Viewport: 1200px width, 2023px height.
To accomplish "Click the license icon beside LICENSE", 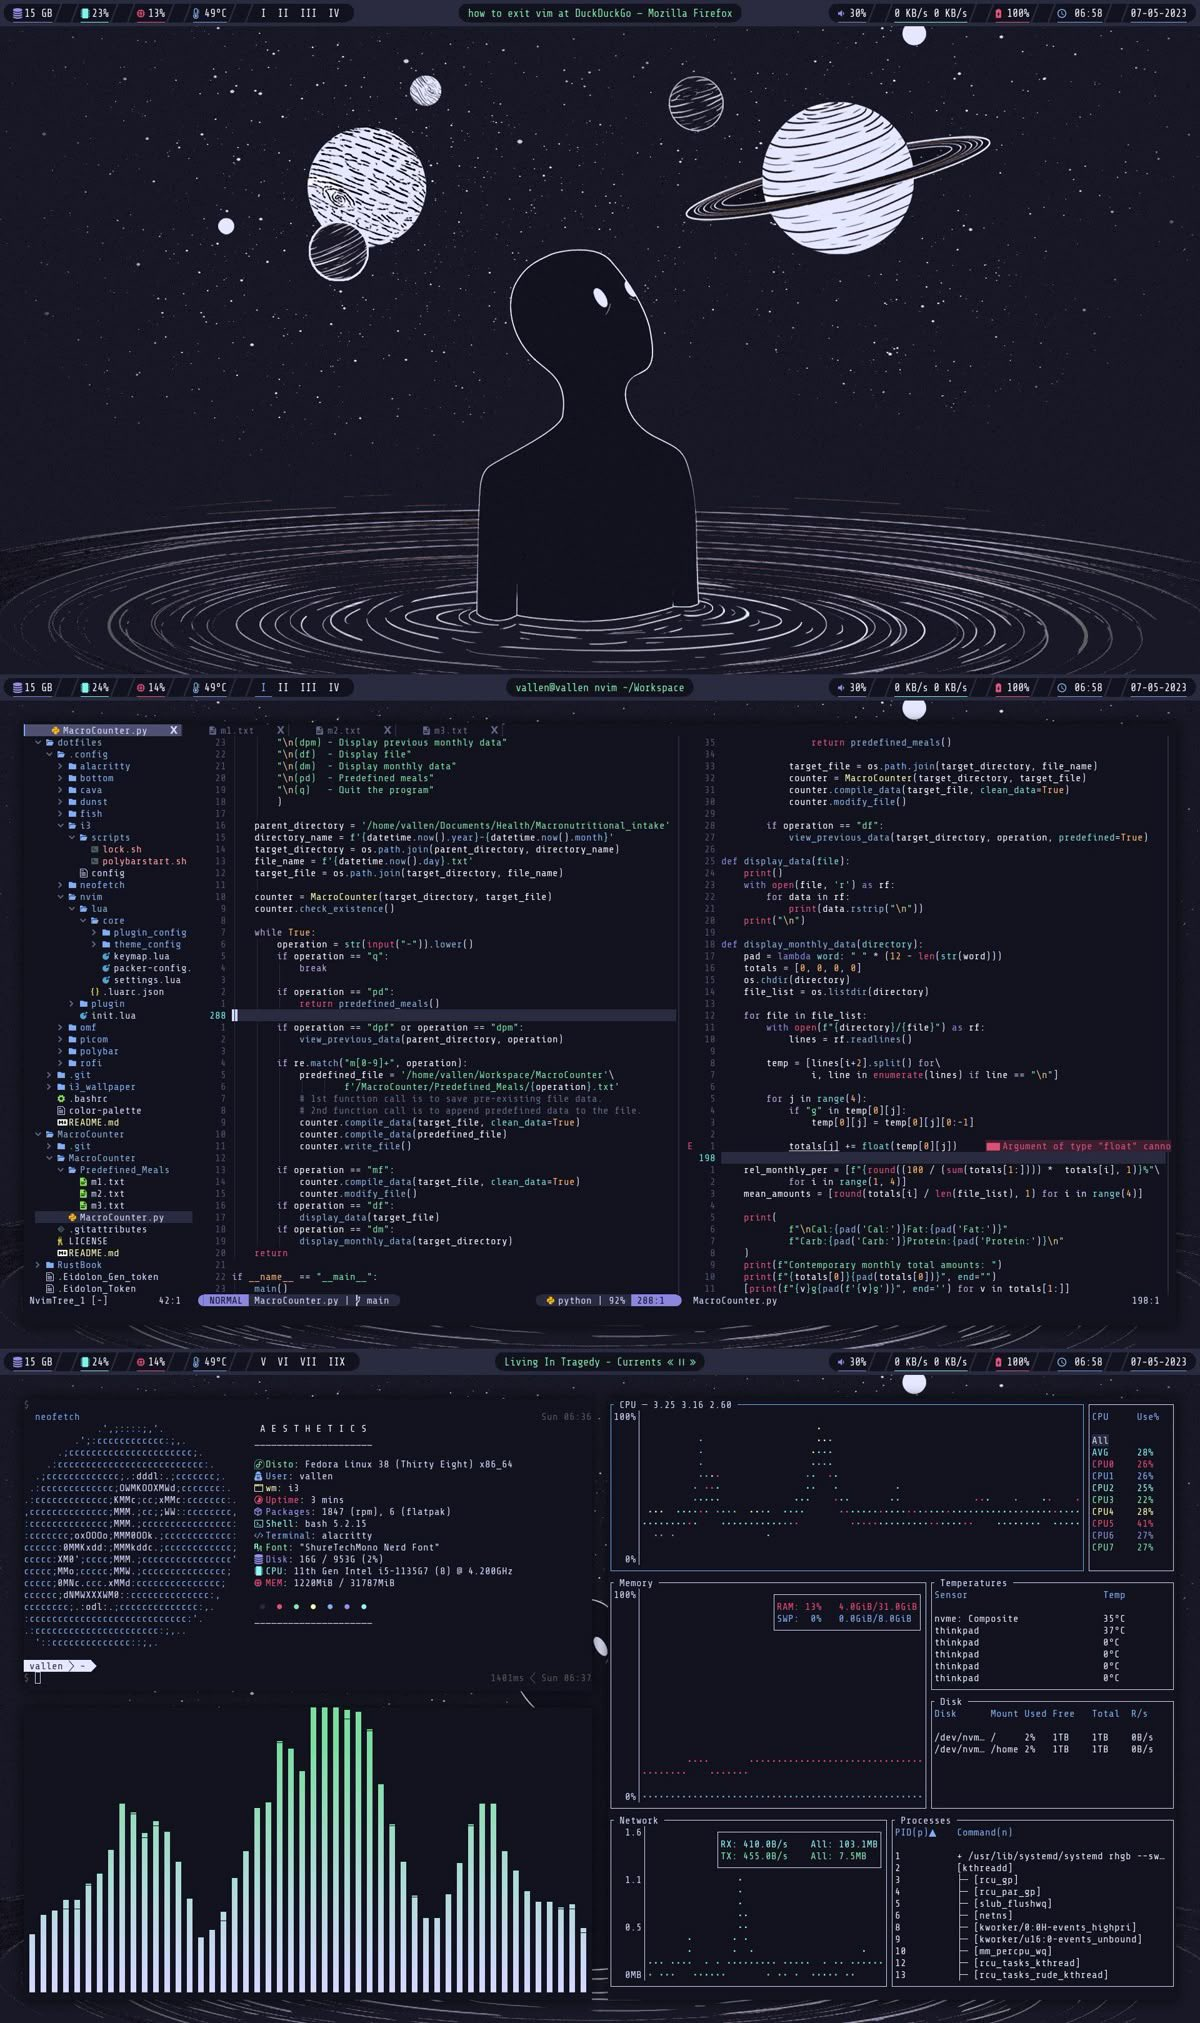I will [61, 1241].
